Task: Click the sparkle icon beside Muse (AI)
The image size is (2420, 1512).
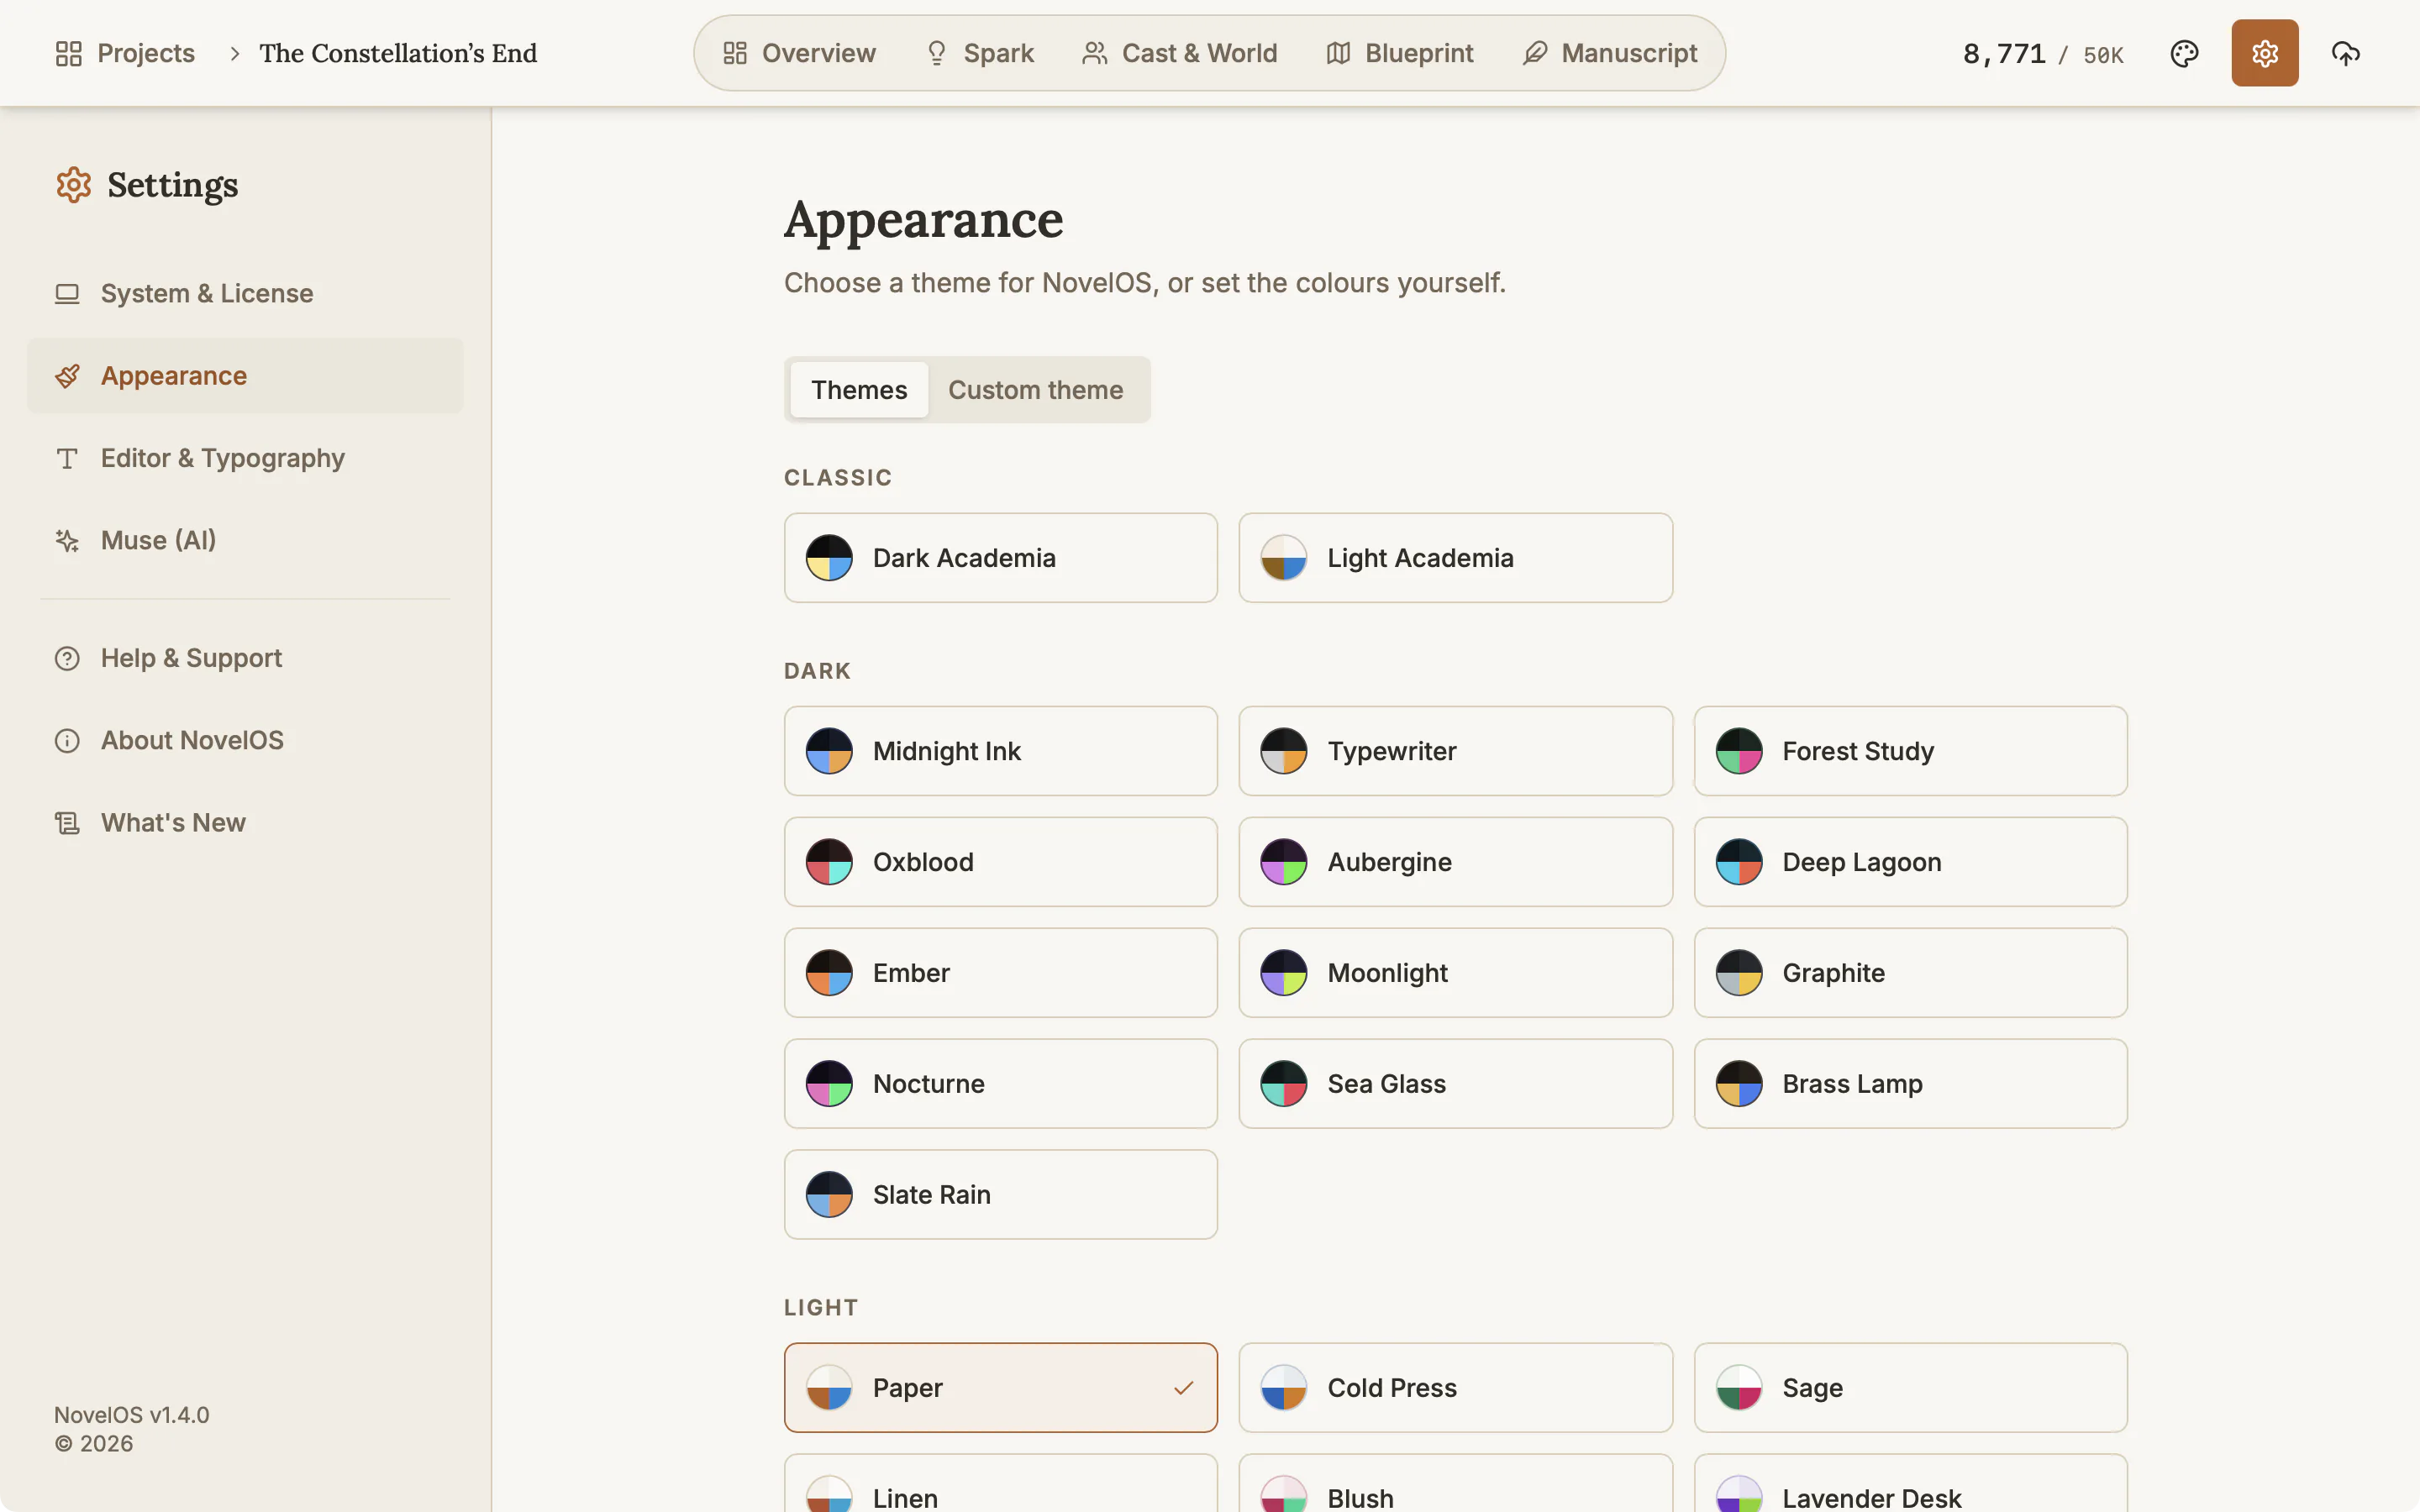Action: (67, 541)
